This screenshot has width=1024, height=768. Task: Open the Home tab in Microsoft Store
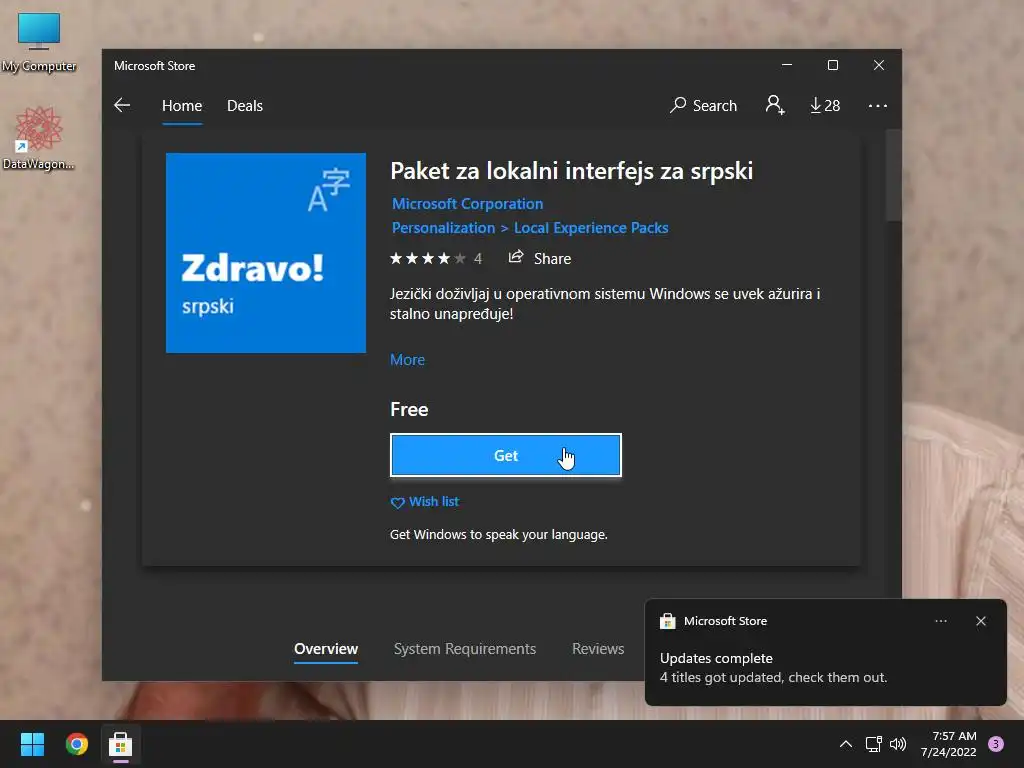182,106
